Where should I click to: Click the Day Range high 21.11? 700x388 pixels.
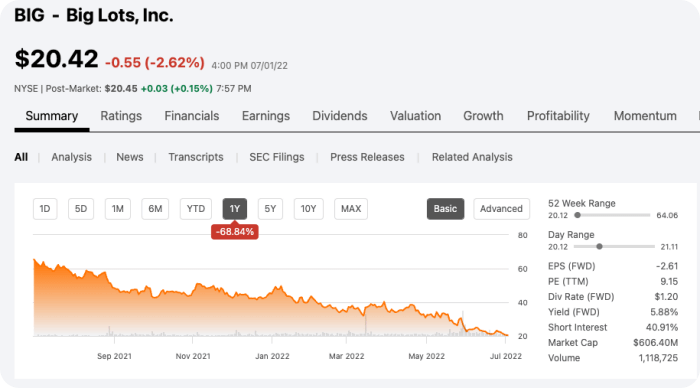(x=669, y=246)
